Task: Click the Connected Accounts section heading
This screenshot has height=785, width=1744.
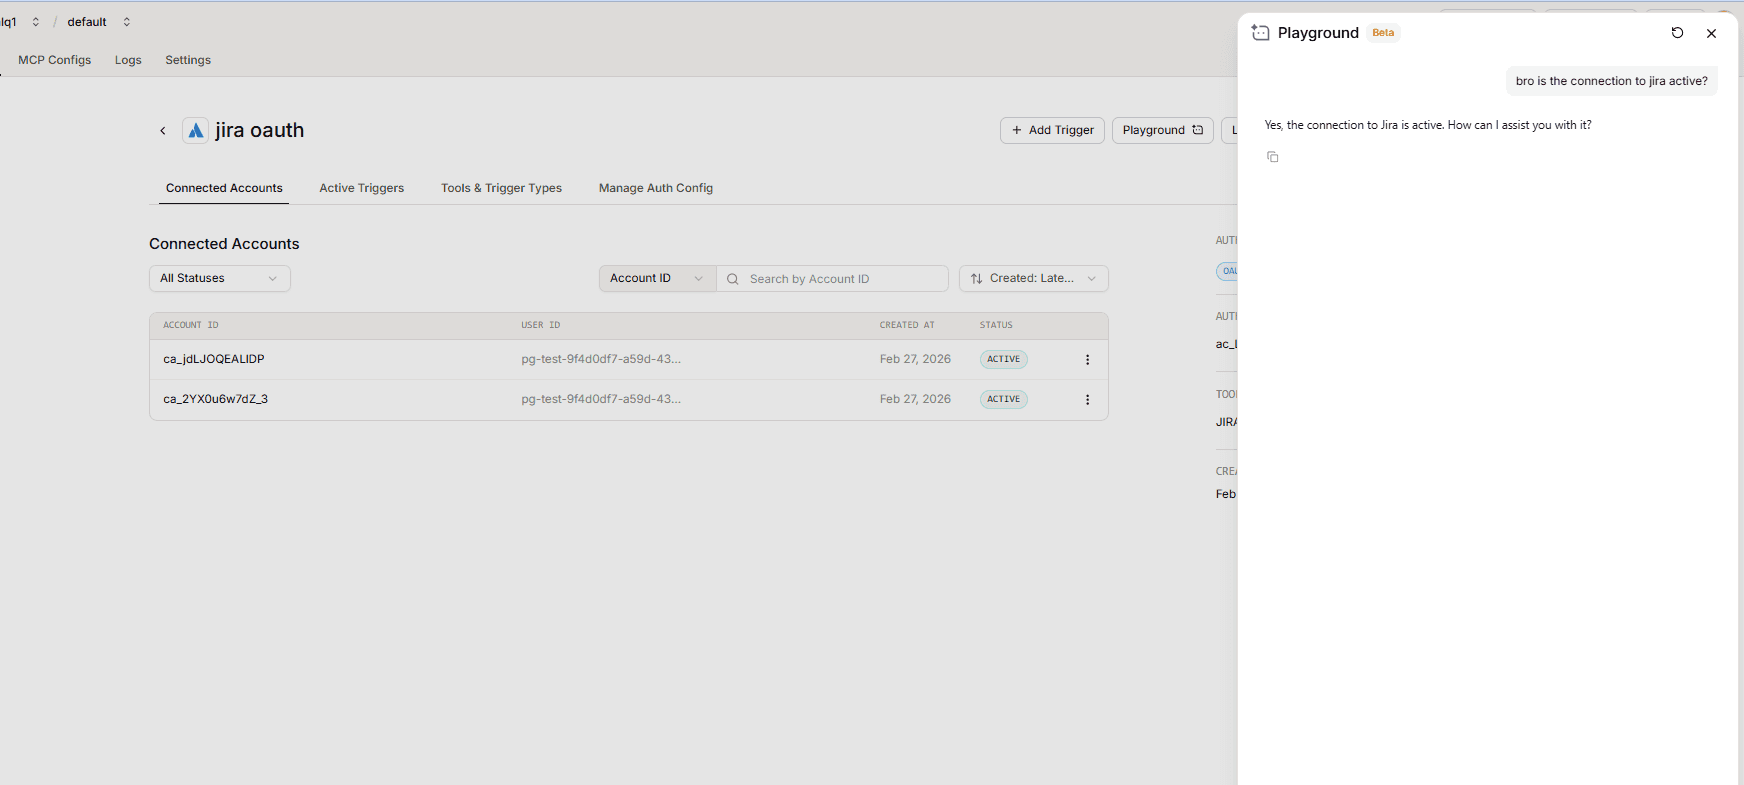Action: click(224, 244)
